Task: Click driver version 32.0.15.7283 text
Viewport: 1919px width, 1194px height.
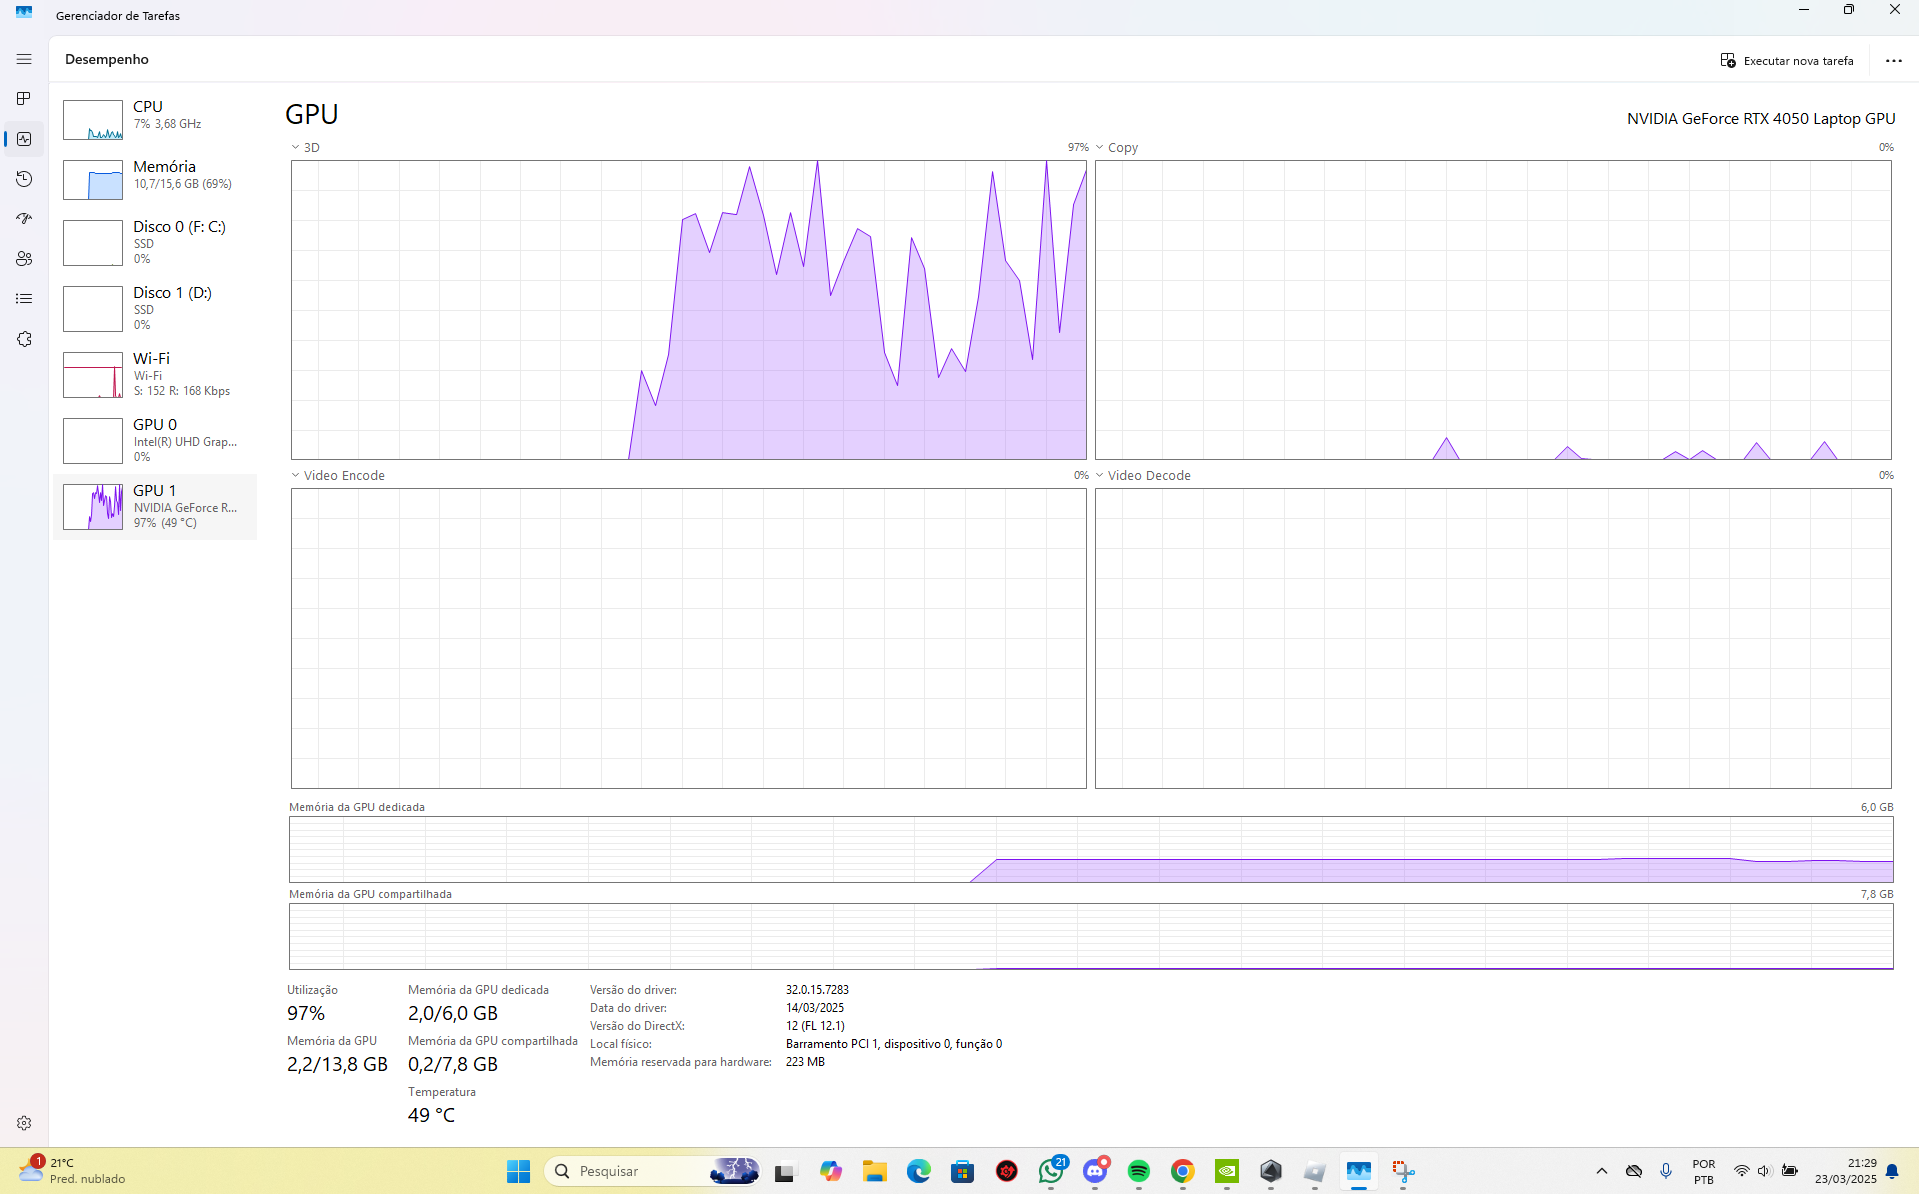Action: (x=817, y=990)
